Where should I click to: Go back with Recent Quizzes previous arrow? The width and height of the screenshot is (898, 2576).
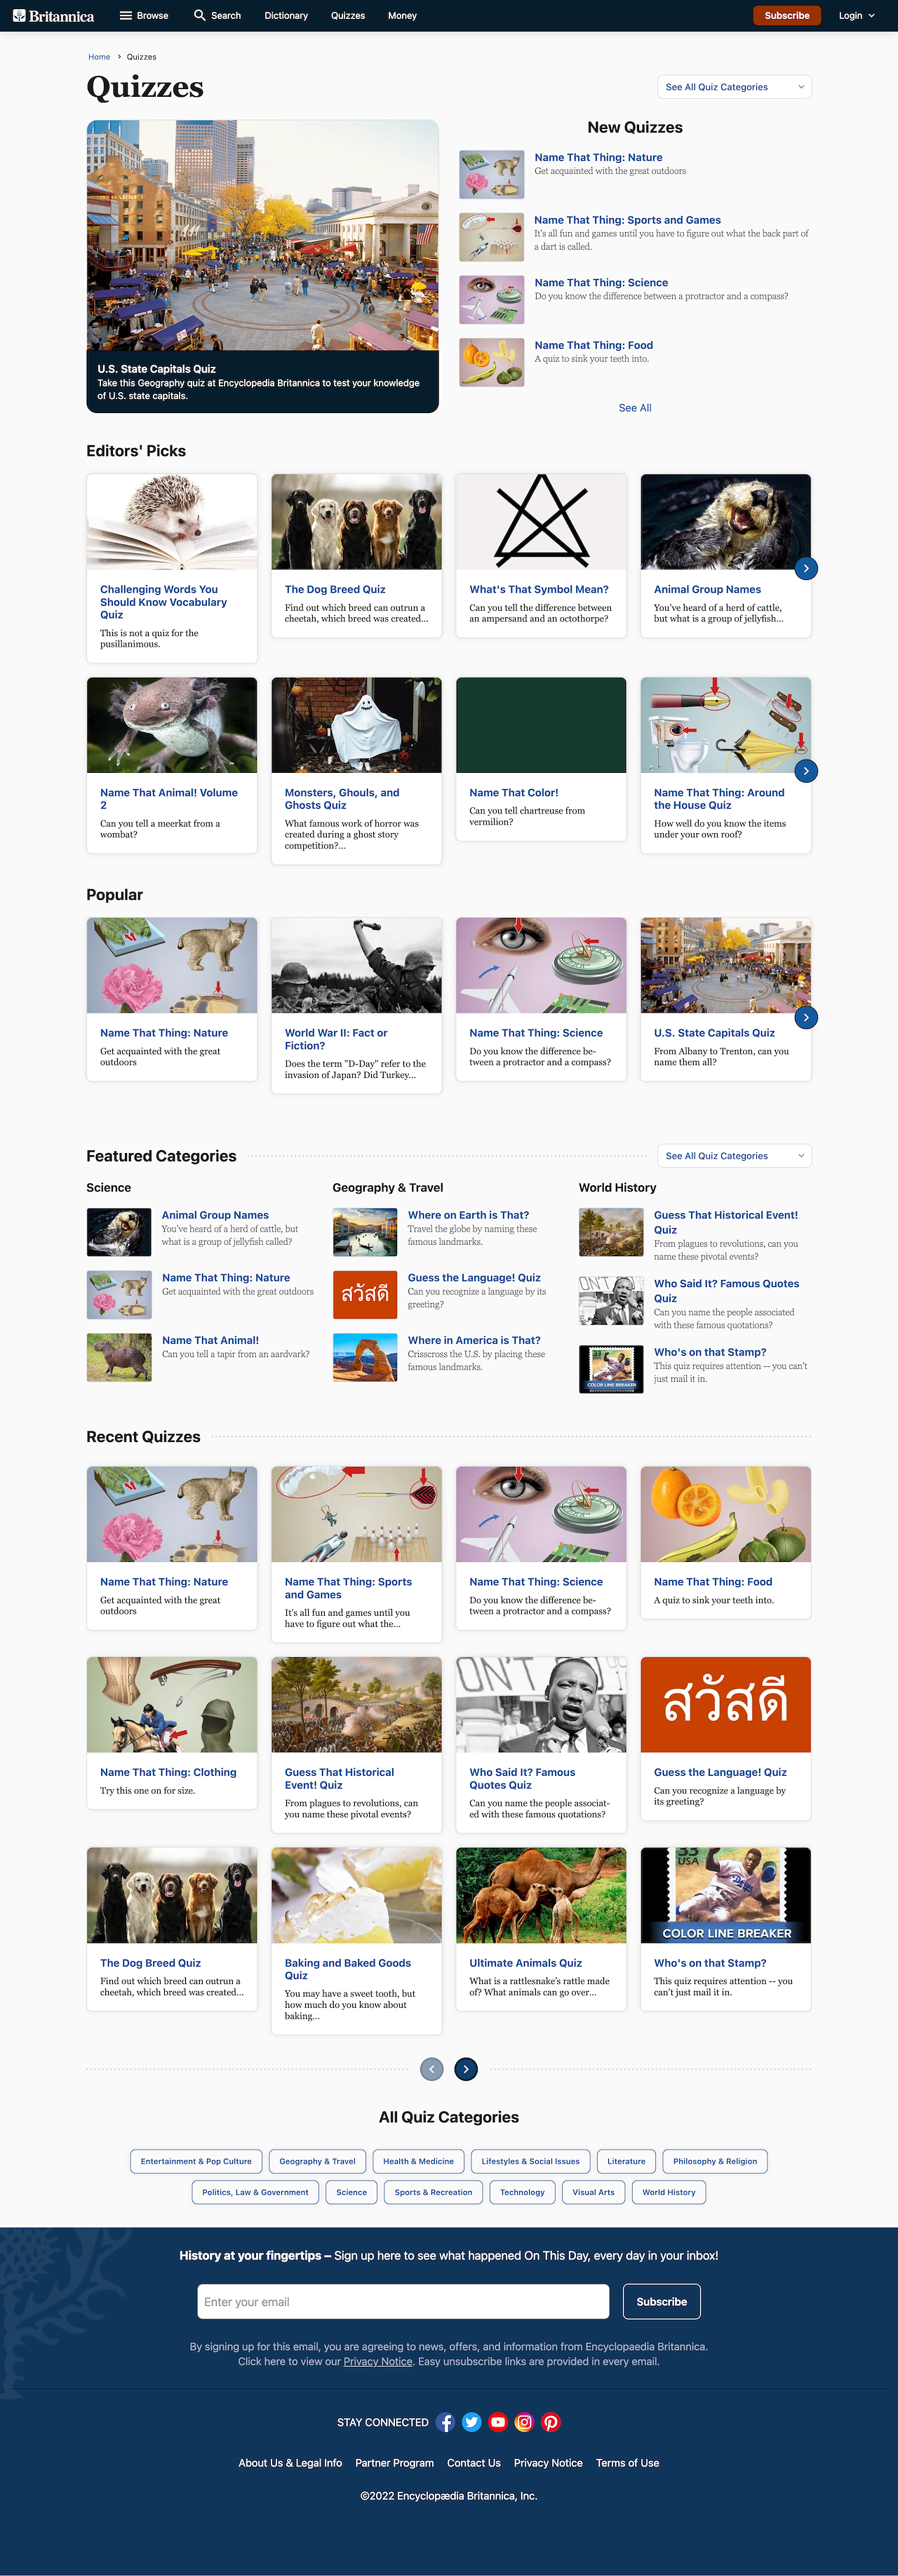tap(432, 2069)
